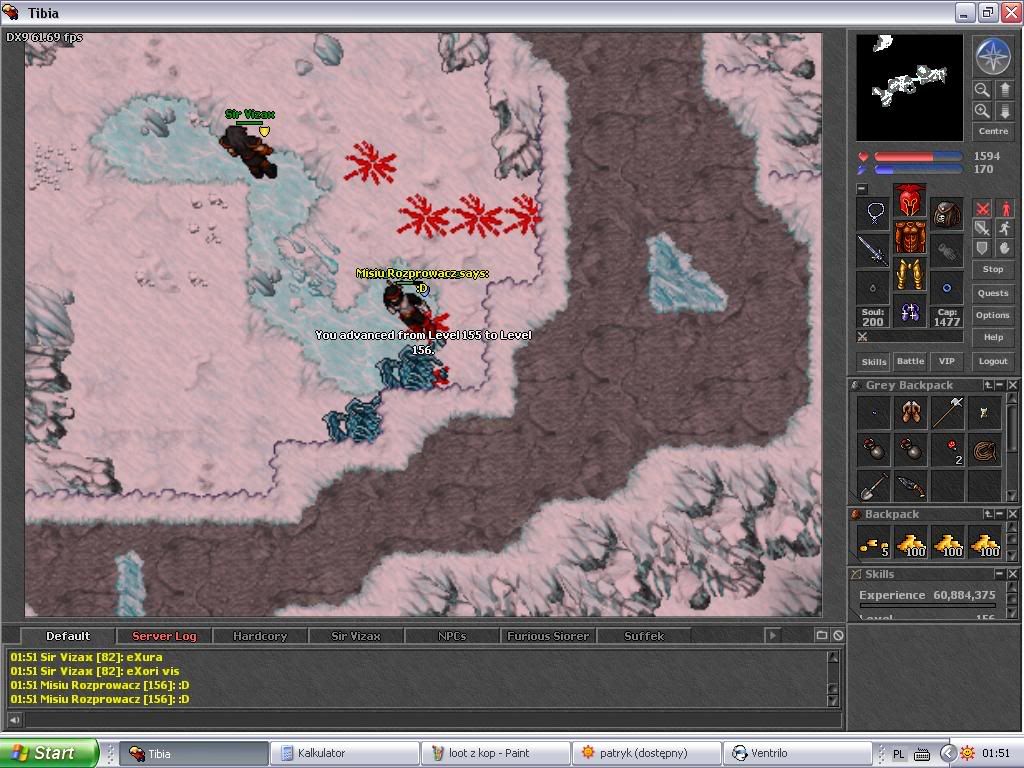Screen dimensions: 1024x768
Task: Switch to the Default chat tab
Action: (68, 636)
